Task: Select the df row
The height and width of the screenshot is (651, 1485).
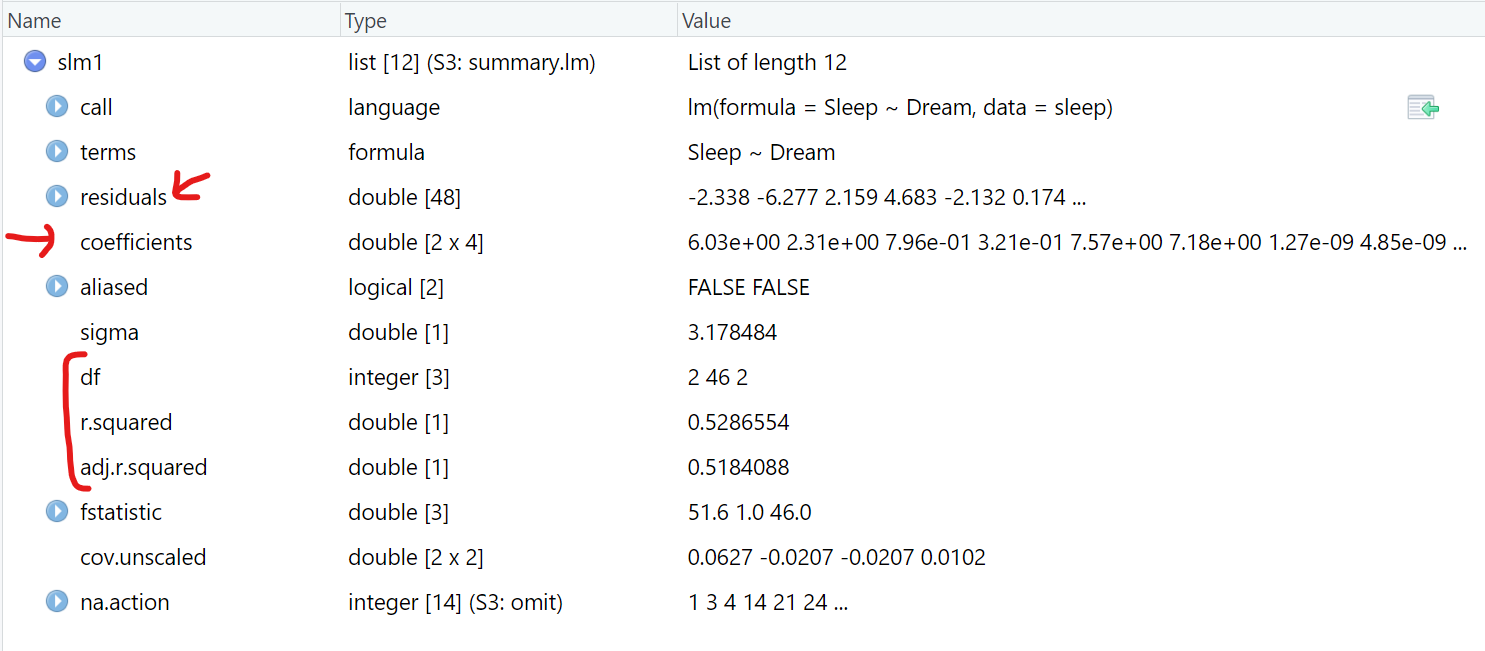Action: tap(90, 377)
